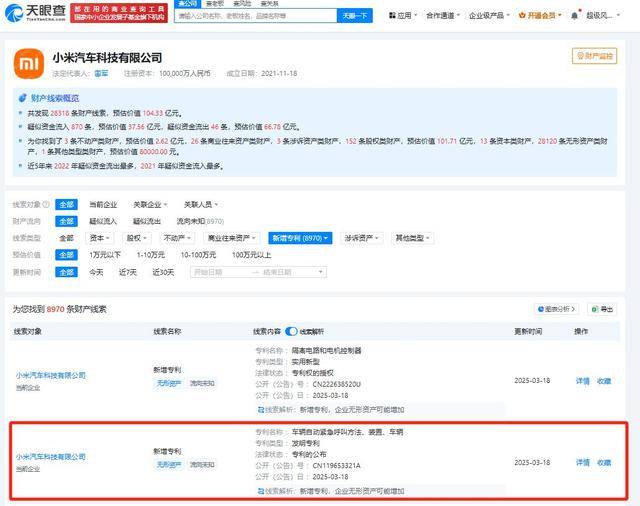This screenshot has width=640, height=506.
Task: Click the info icon beside 线索对象
Action: [46, 204]
